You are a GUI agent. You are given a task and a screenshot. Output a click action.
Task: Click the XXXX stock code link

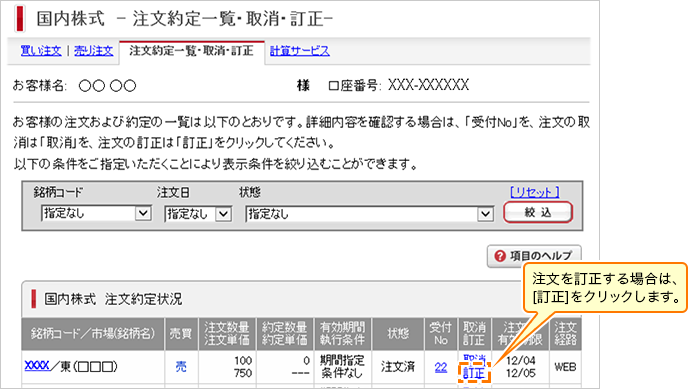coord(37,365)
